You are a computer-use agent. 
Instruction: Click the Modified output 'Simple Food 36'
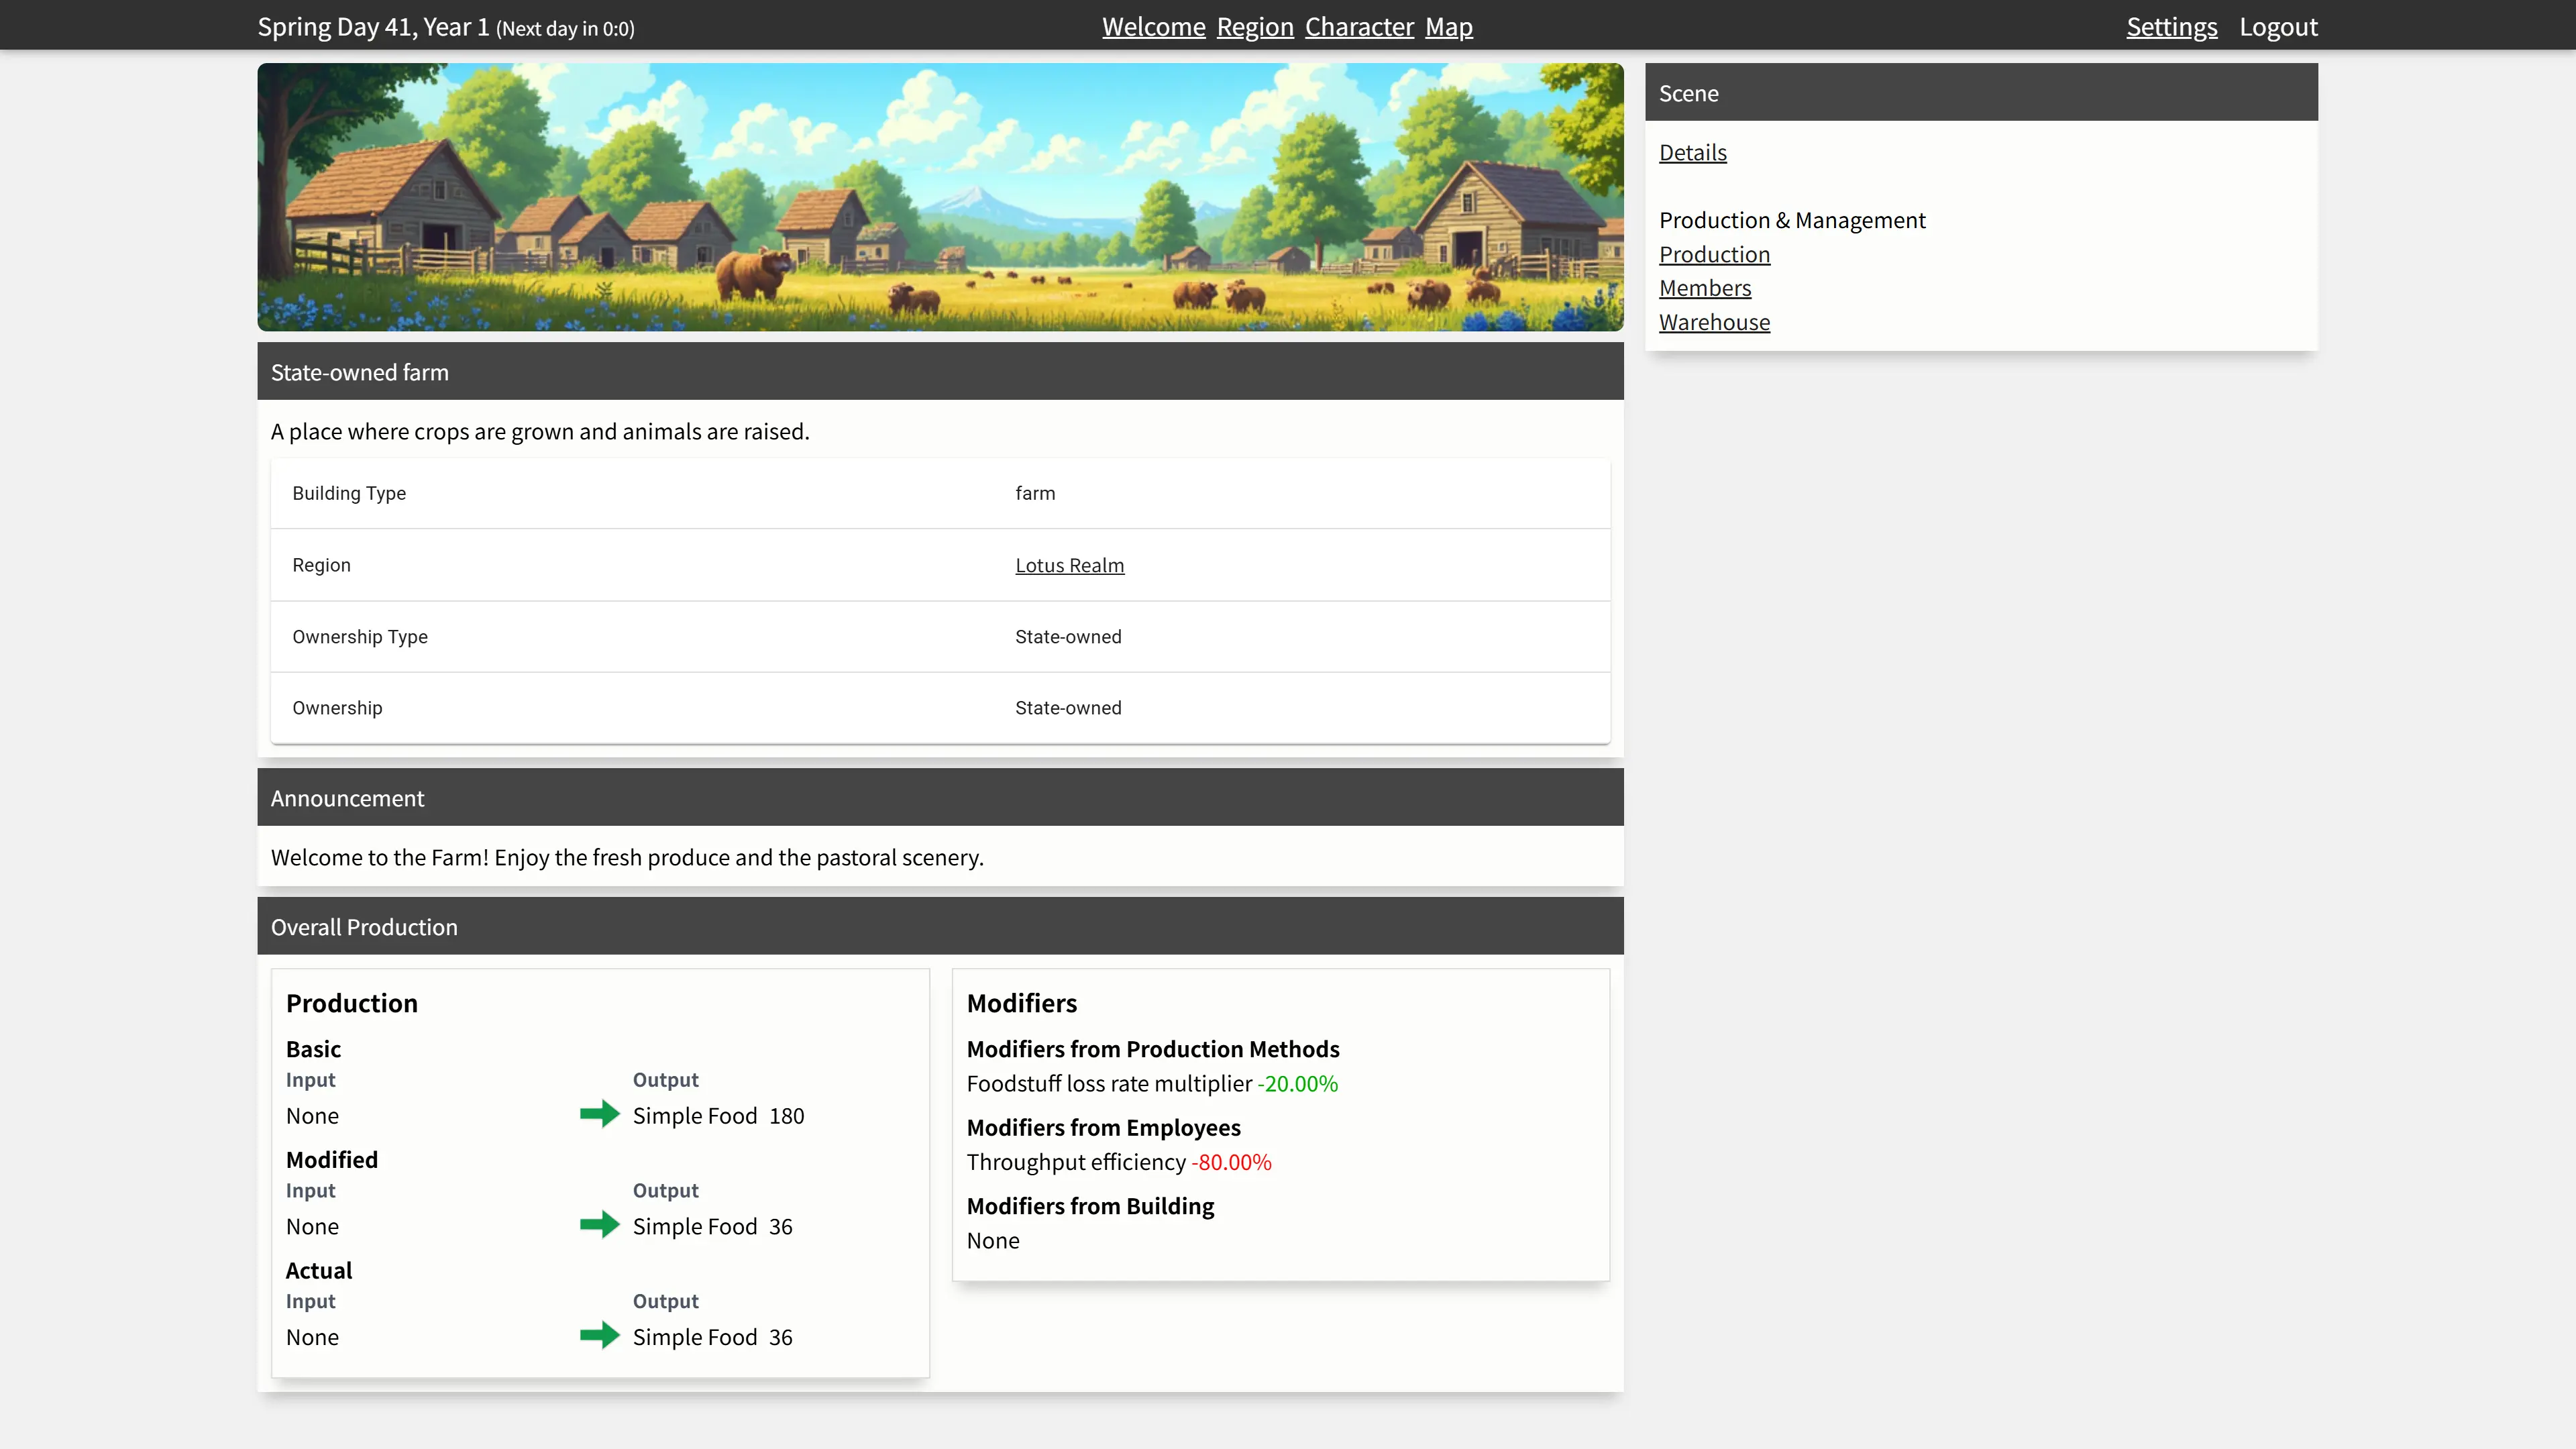coord(712,1227)
